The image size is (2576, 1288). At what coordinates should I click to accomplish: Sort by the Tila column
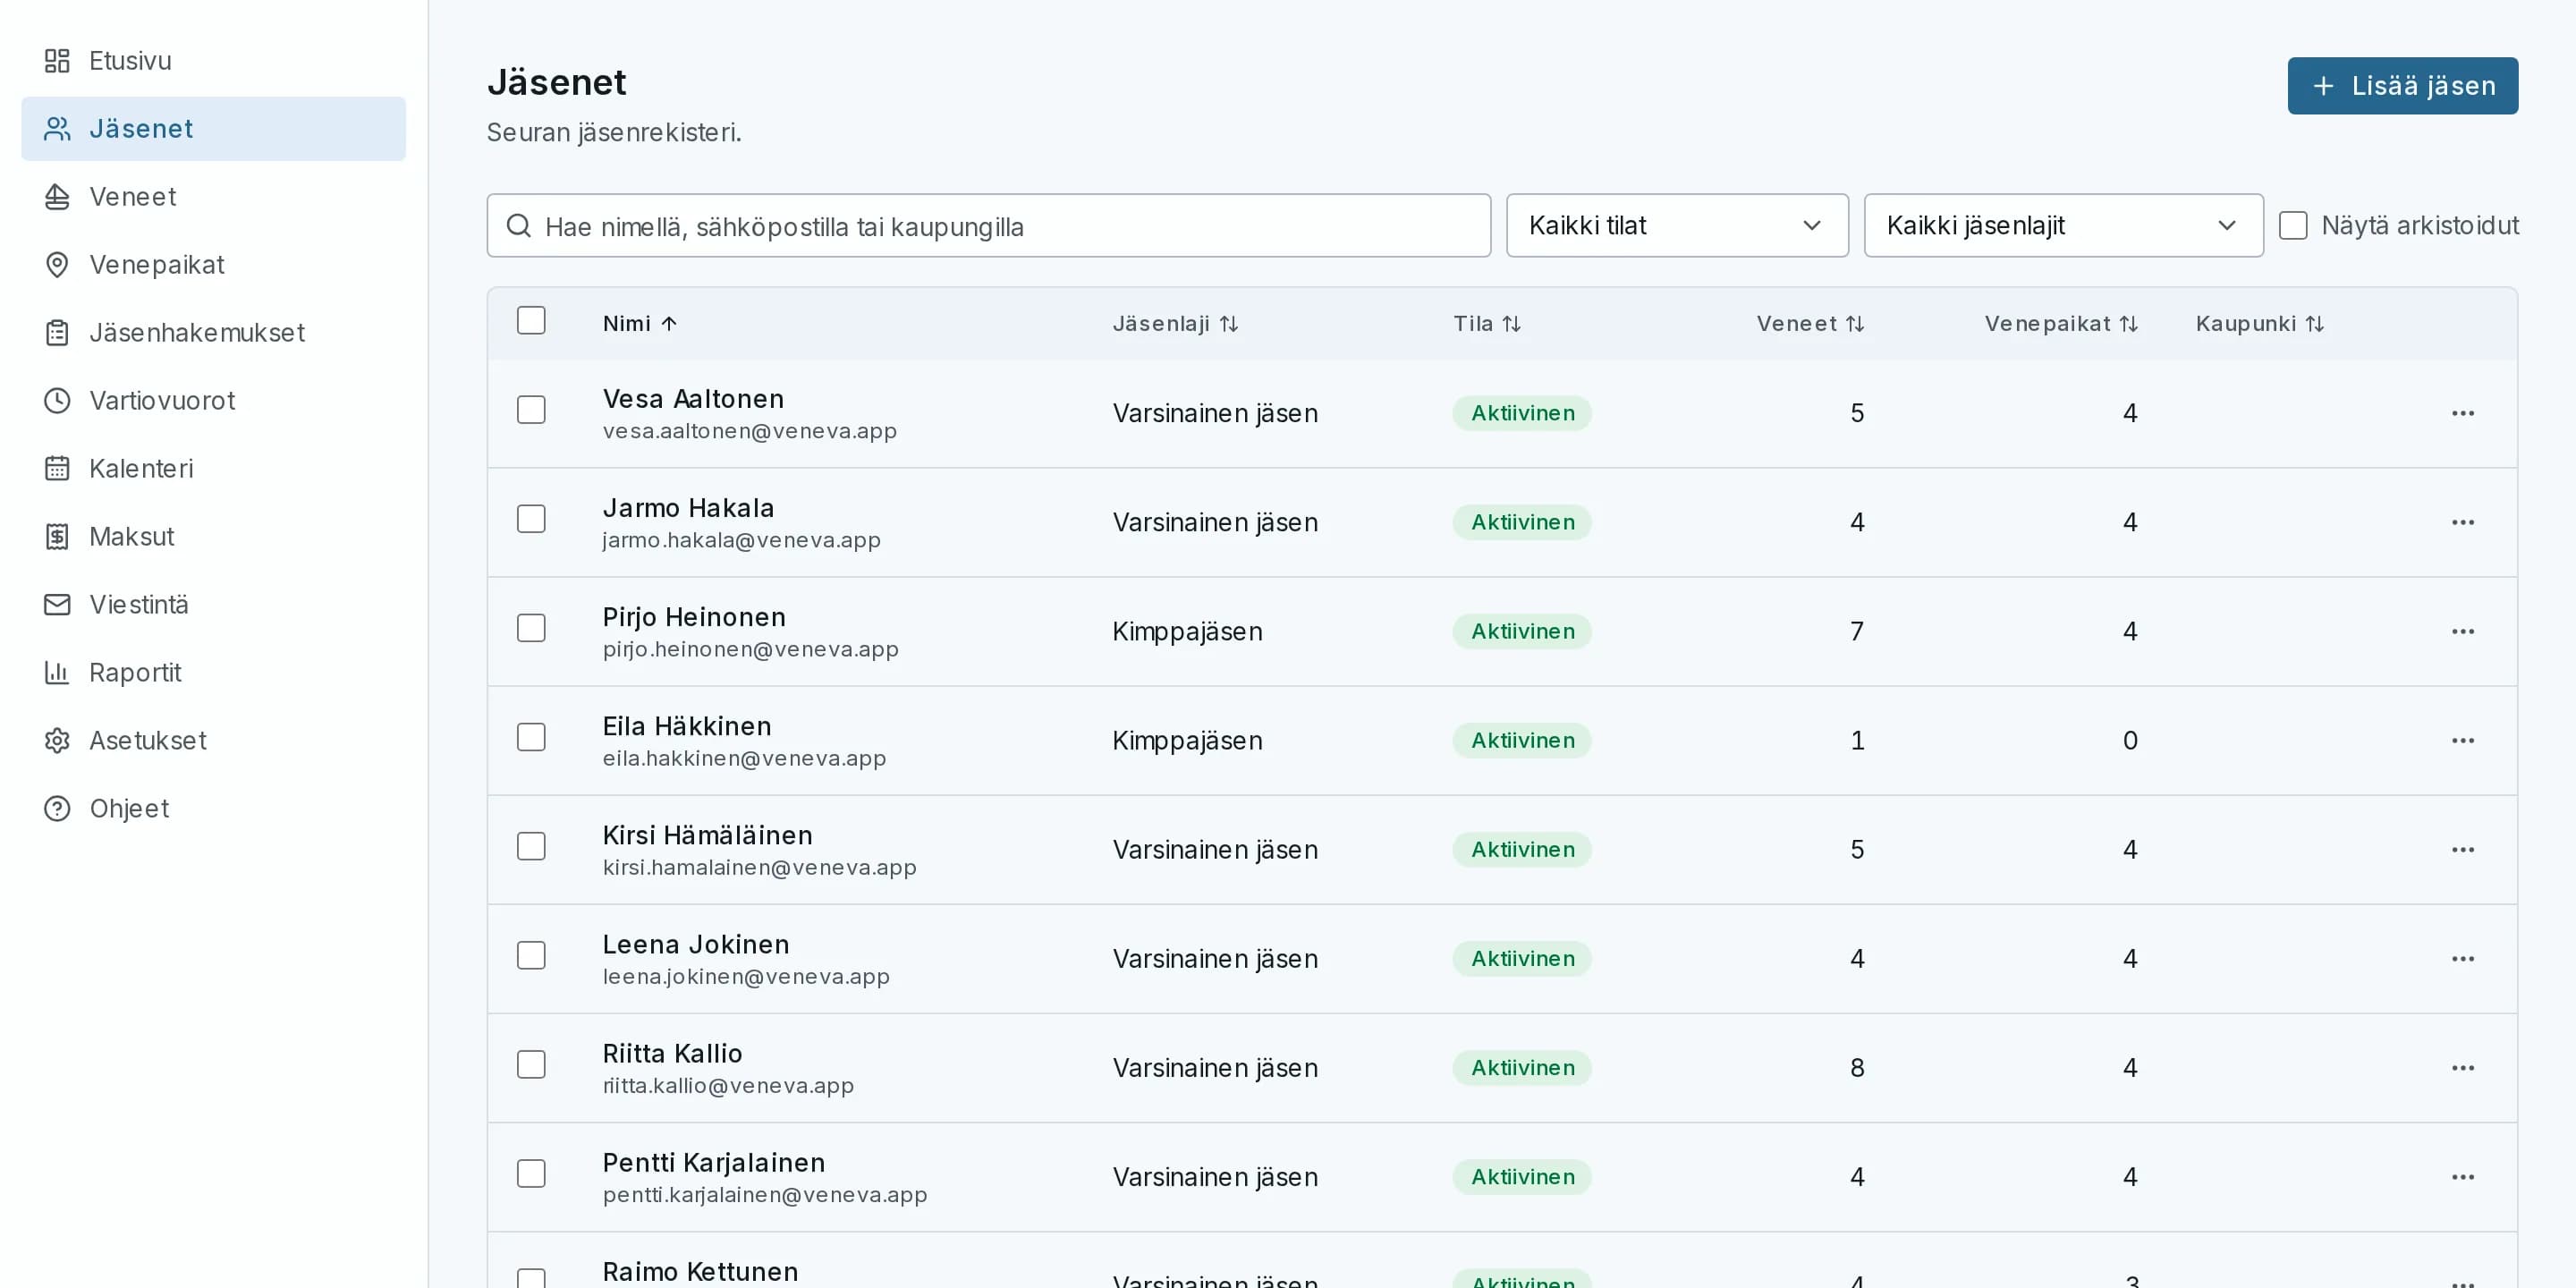point(1486,324)
